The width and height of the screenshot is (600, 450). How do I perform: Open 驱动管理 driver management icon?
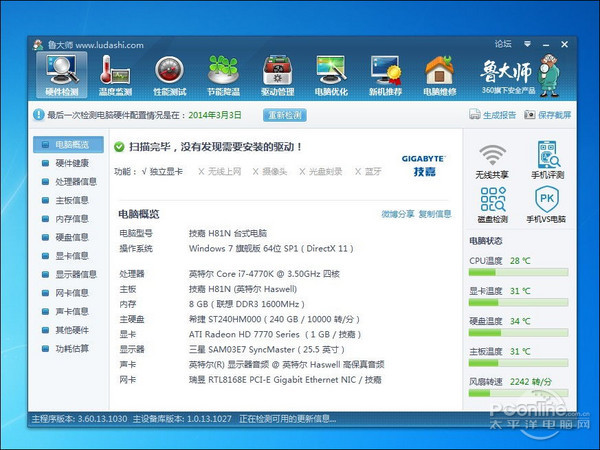click(277, 75)
